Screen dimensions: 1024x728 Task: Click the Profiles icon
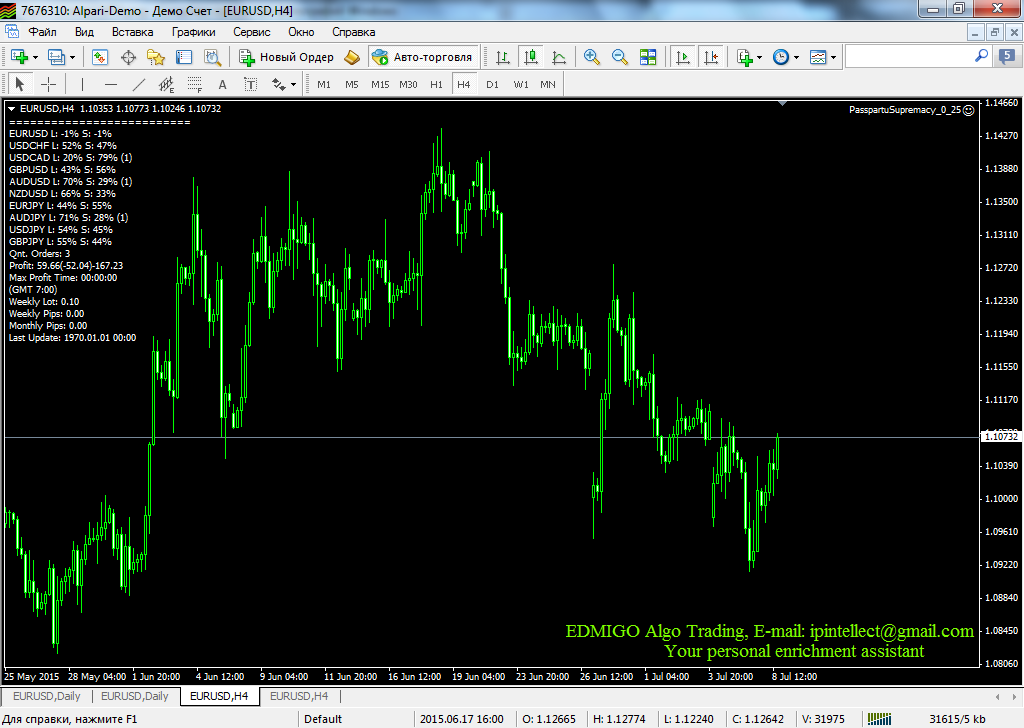(57, 57)
